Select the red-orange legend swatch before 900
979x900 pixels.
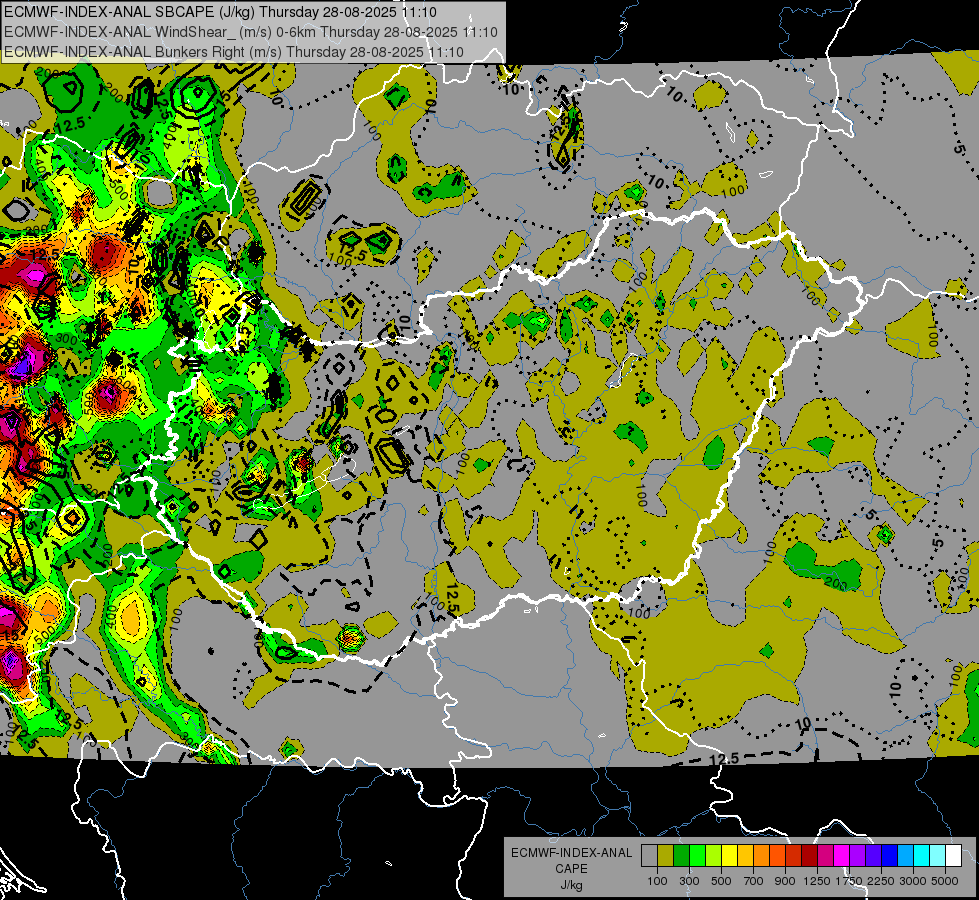coord(777,855)
